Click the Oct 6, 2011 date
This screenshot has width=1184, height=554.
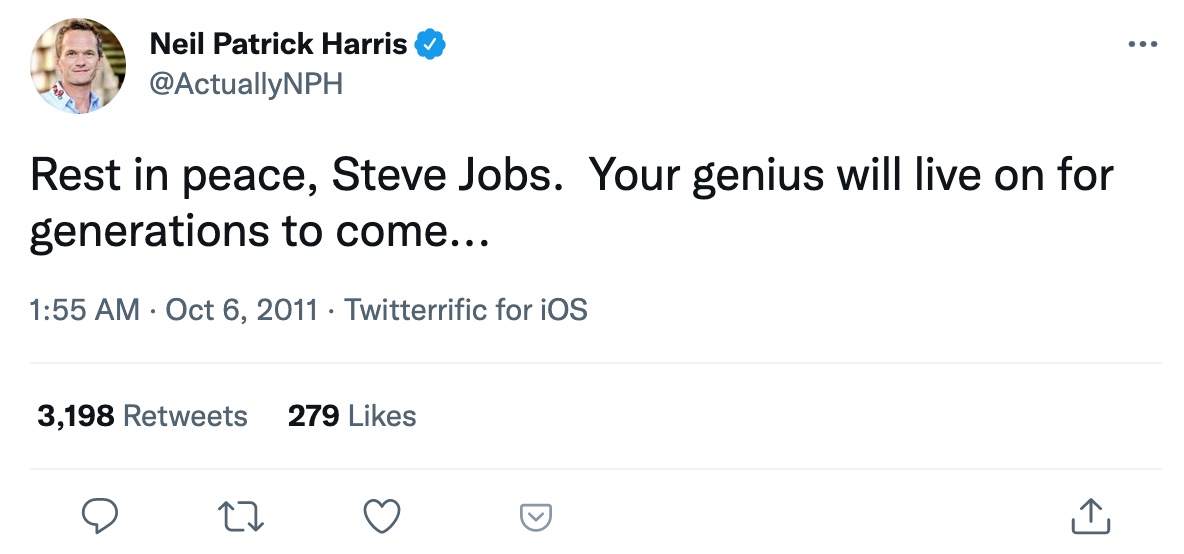[241, 310]
